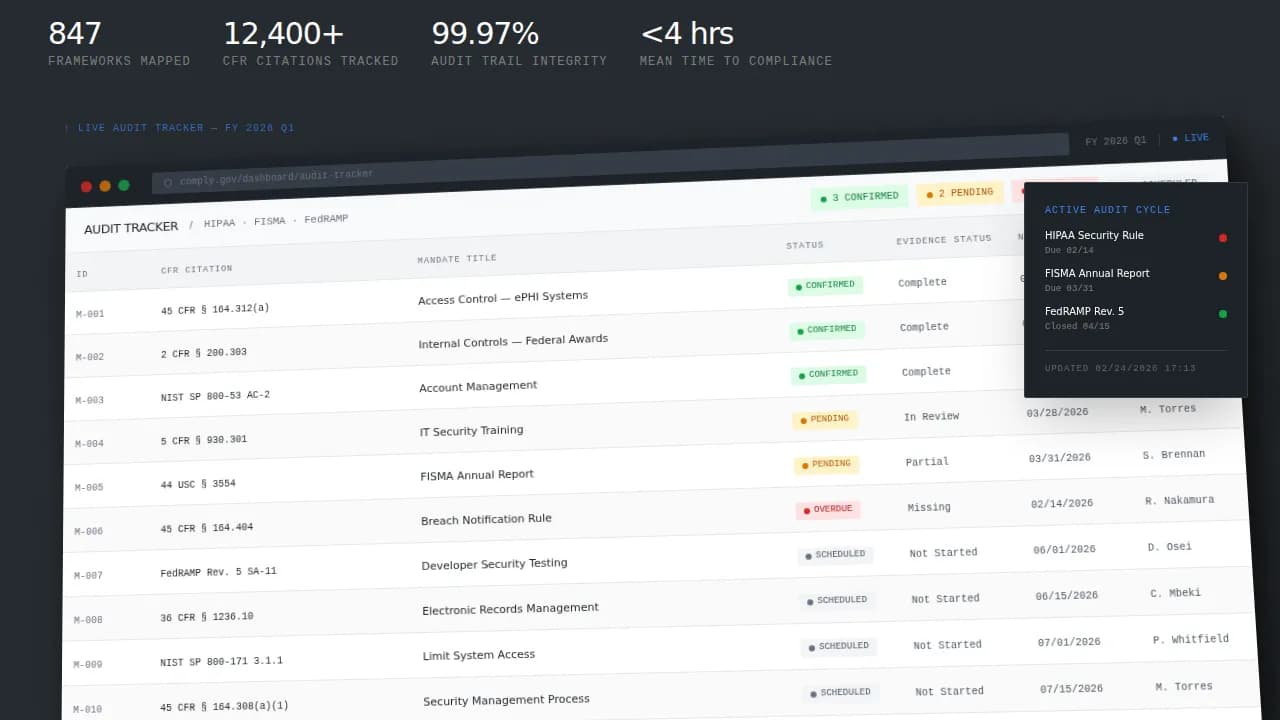Click CONFIRMED badge on Account Management row
This screenshot has width=1280, height=720.
829,375
